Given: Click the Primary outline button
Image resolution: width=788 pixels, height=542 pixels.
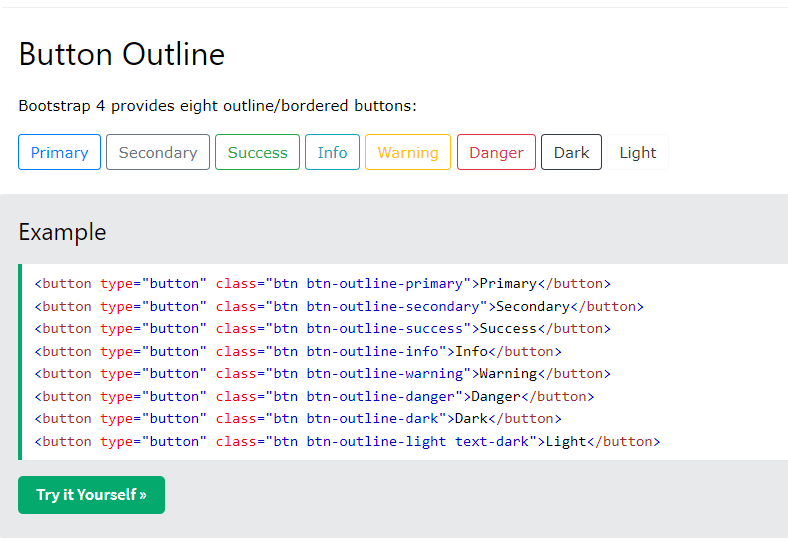Looking at the screenshot, I should pyautogui.click(x=59, y=152).
